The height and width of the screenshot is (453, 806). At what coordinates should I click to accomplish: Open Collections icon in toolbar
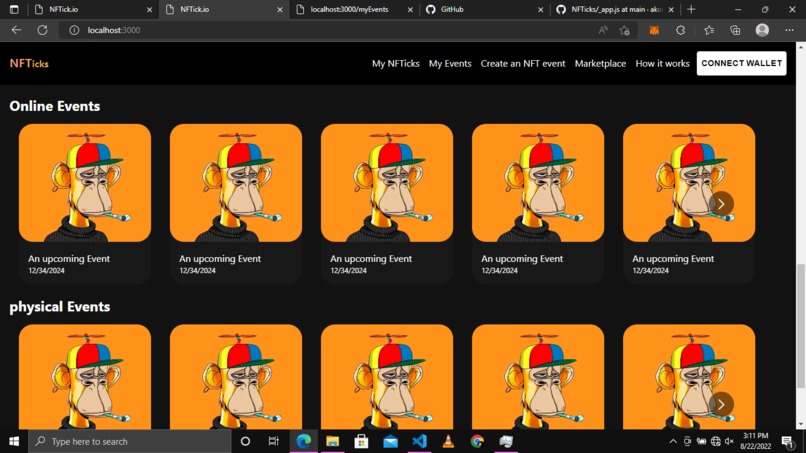click(x=735, y=30)
